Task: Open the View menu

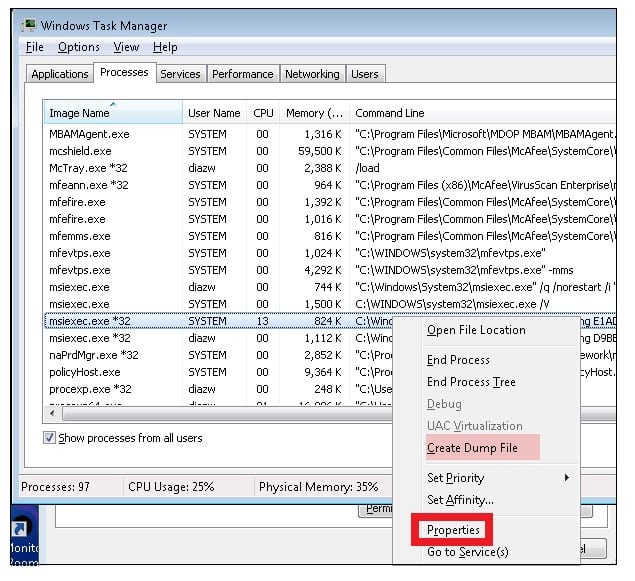Action: [126, 47]
